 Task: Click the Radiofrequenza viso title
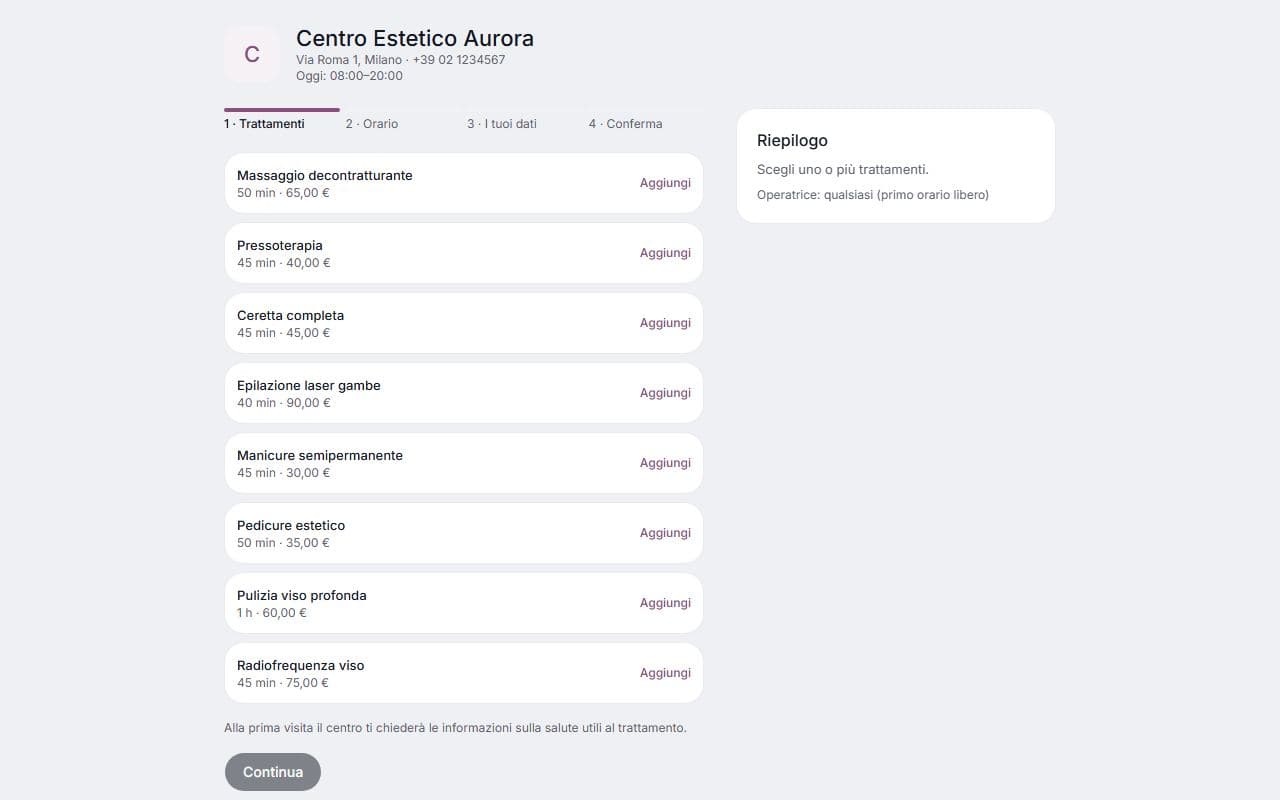(x=301, y=665)
